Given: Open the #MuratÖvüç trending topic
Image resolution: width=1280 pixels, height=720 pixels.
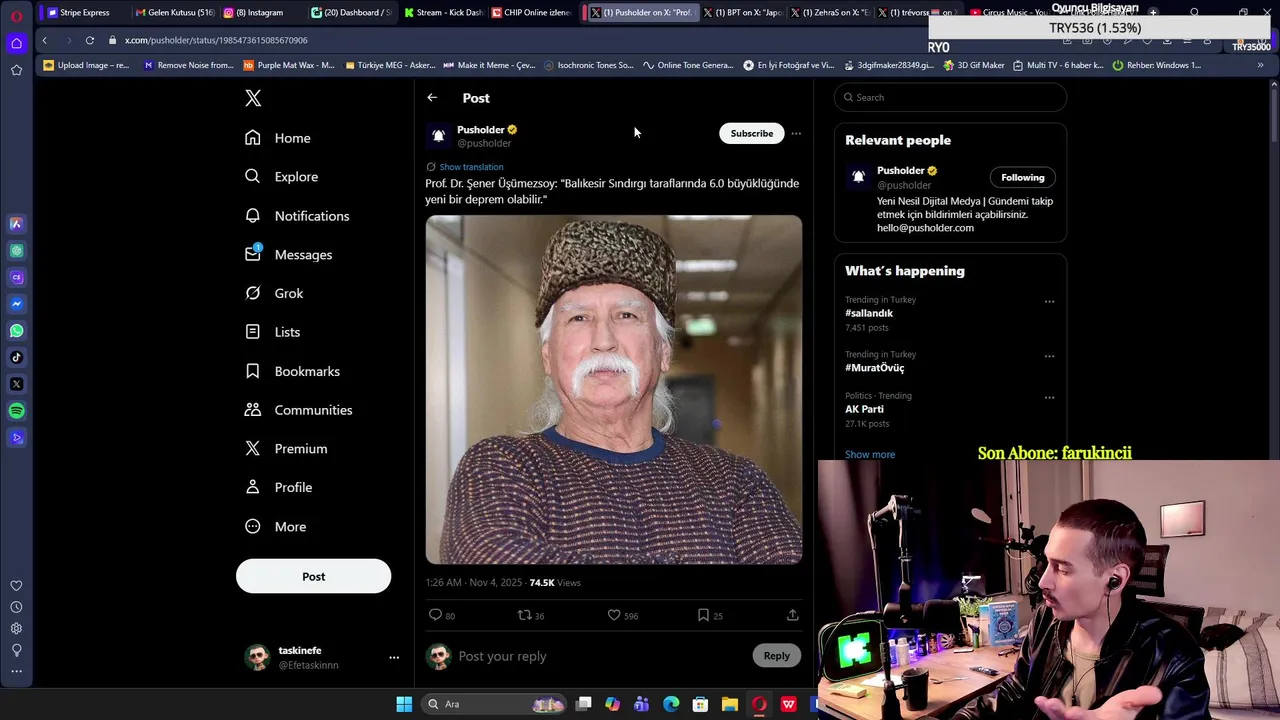Looking at the screenshot, I should pos(874,368).
